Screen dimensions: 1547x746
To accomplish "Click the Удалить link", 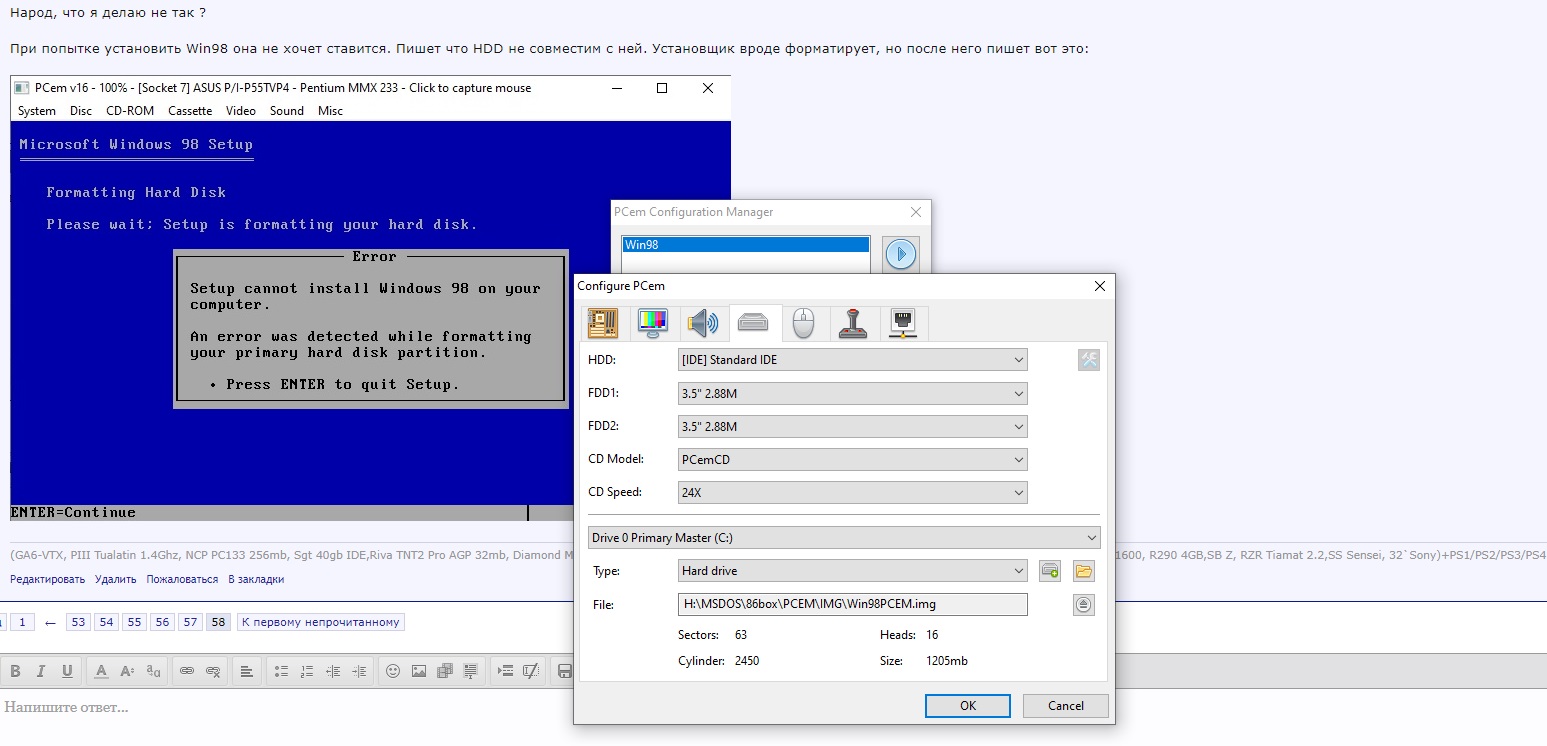I will coord(115,579).
